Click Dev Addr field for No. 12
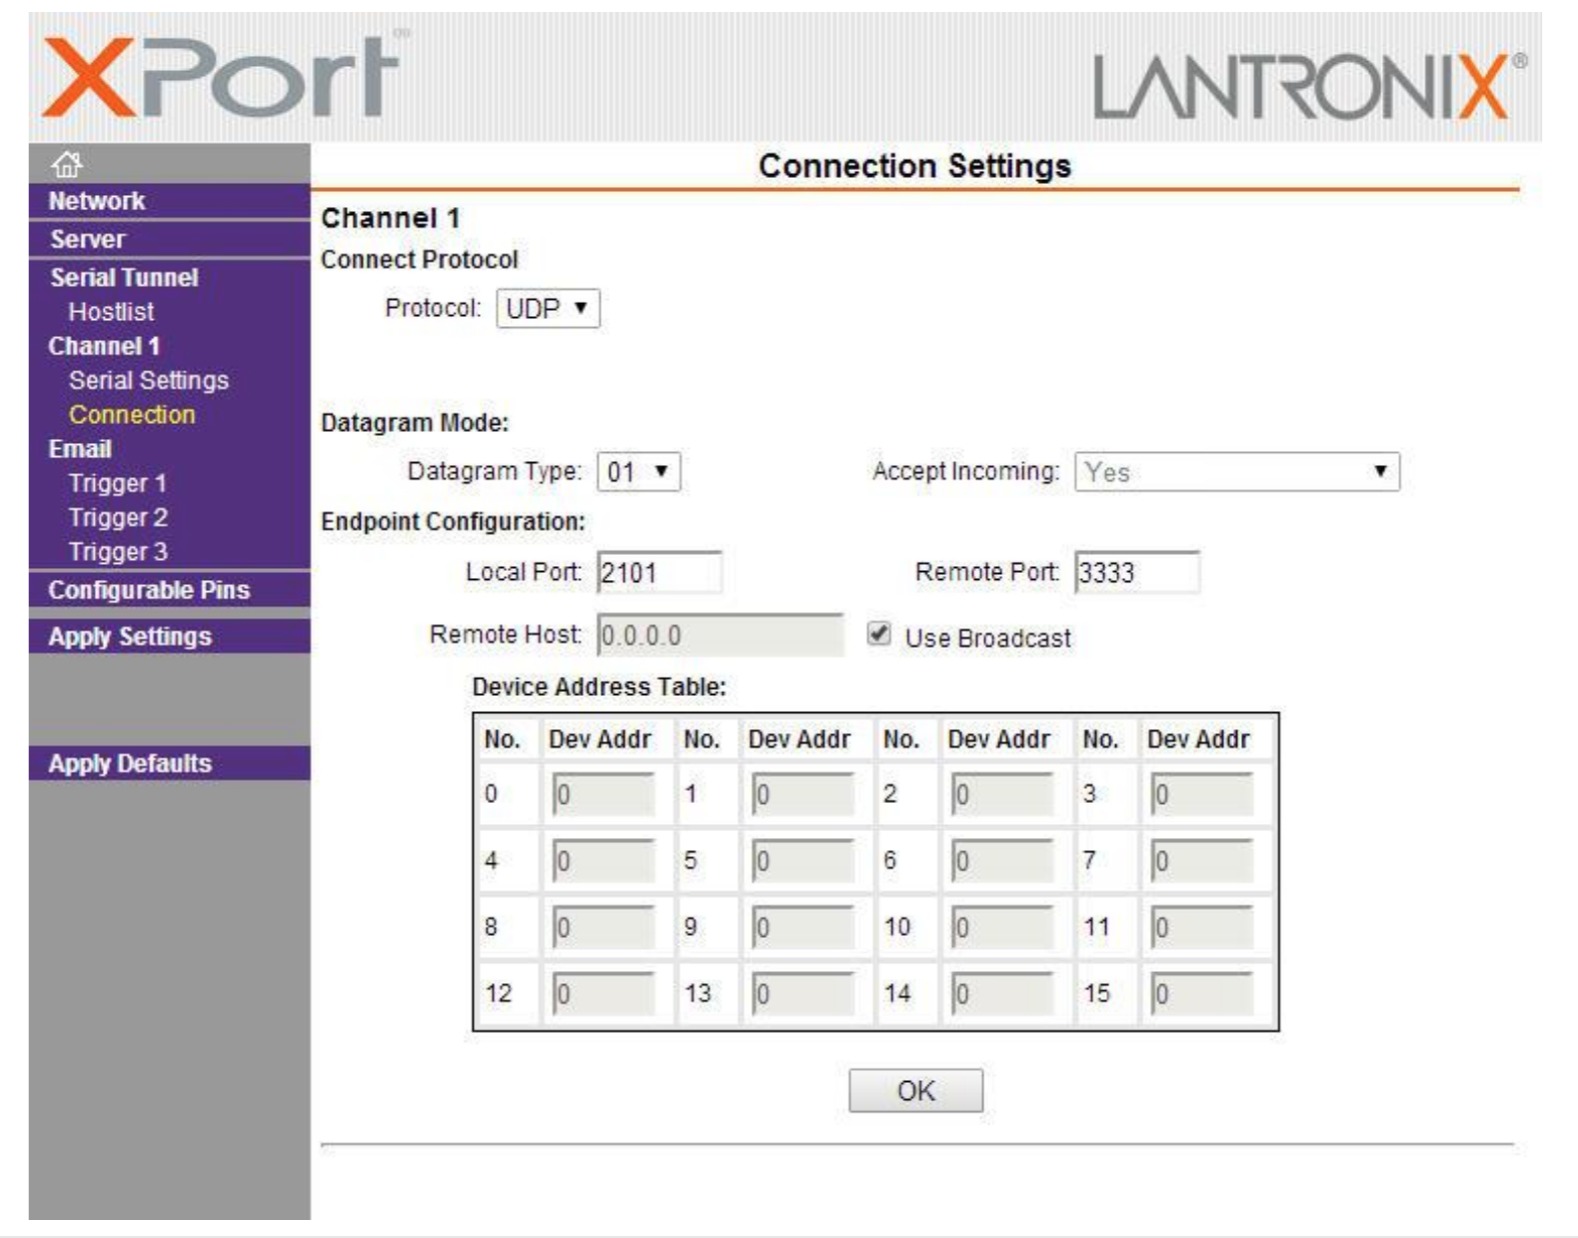Image resolution: width=1578 pixels, height=1238 pixels. [604, 994]
